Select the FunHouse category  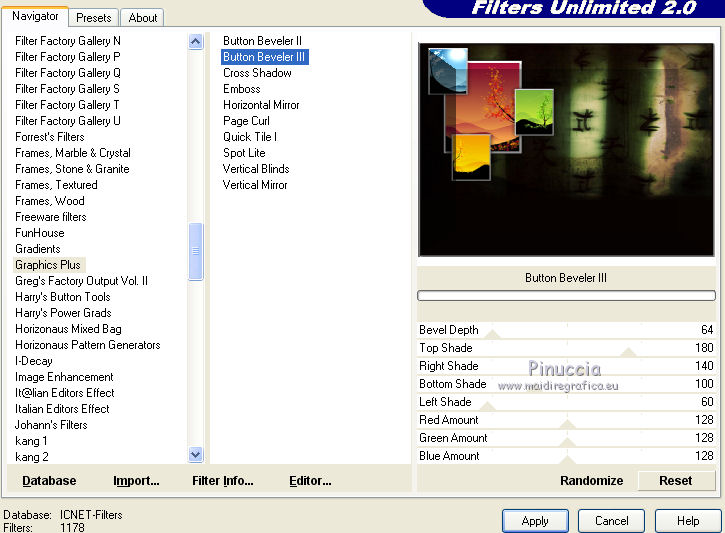[x=39, y=233]
